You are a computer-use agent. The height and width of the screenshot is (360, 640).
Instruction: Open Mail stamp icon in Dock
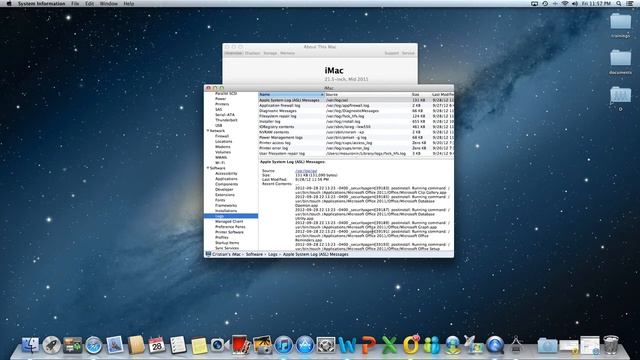115,345
